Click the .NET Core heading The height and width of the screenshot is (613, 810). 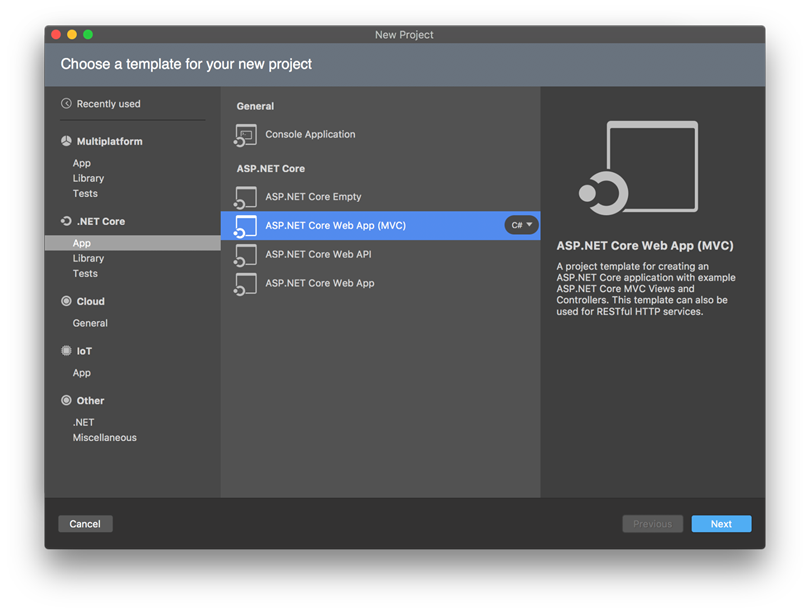pyautogui.click(x=101, y=222)
